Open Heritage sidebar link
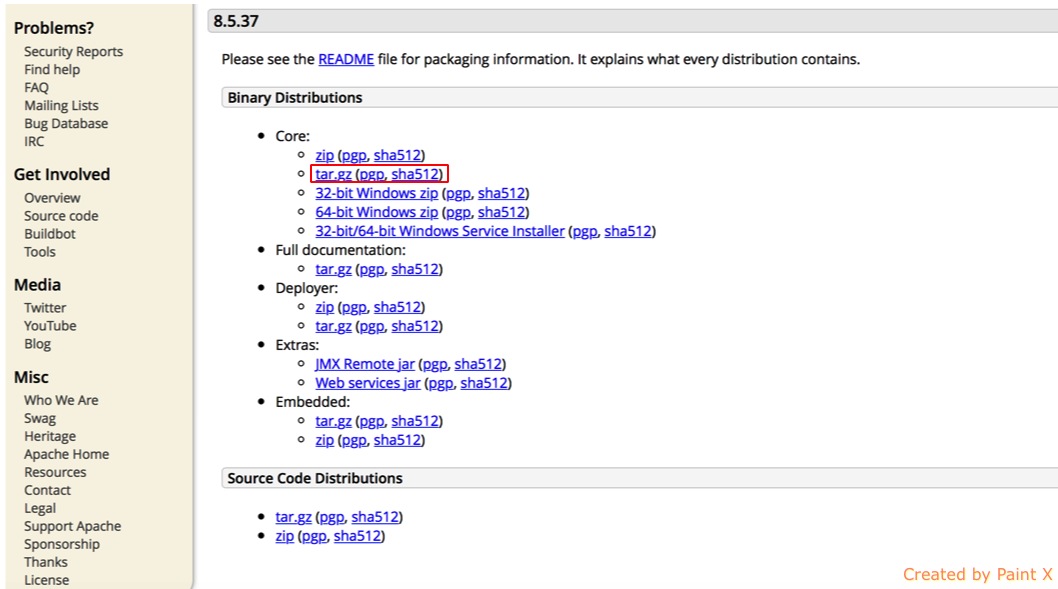This screenshot has width=1058, height=589. 50,437
